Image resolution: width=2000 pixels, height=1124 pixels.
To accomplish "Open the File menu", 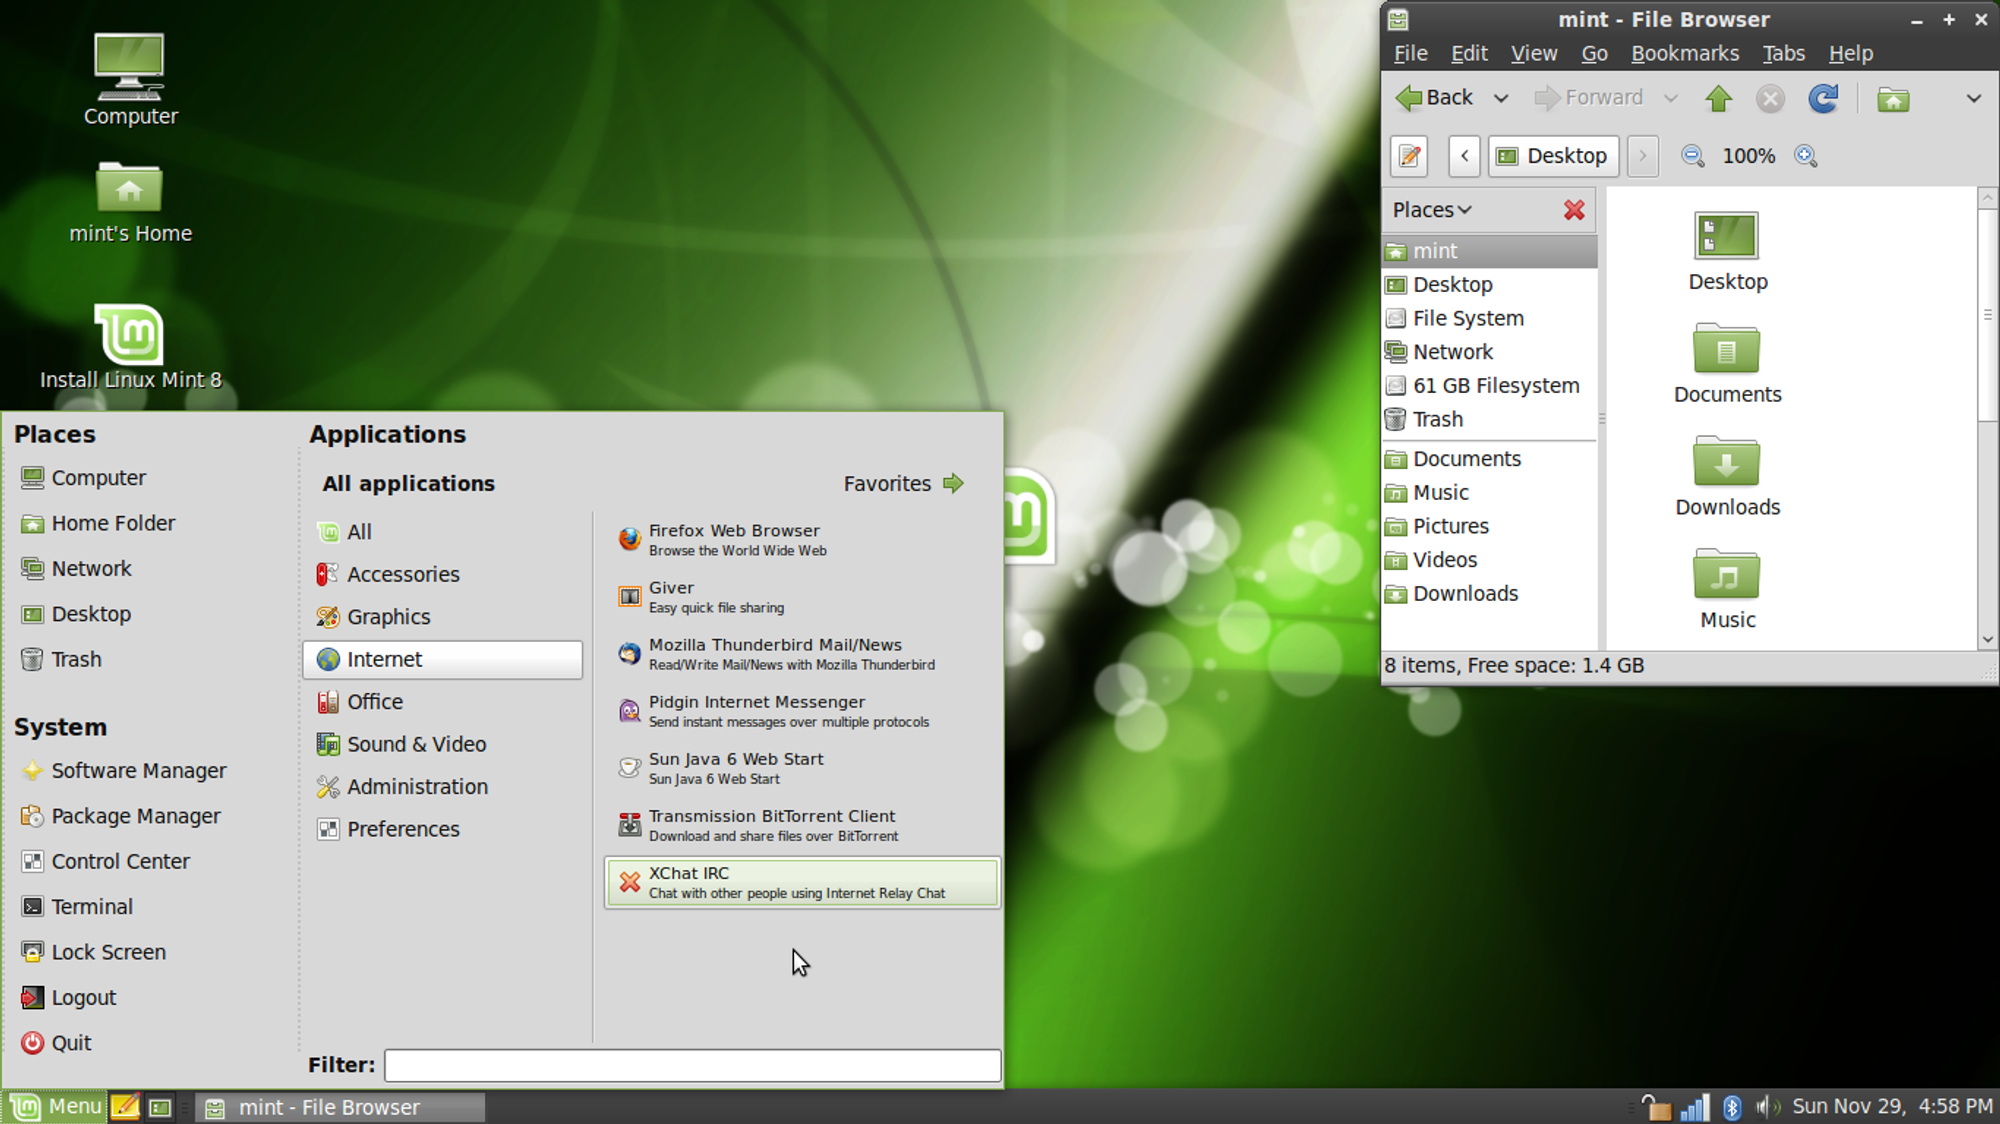I will tap(1410, 54).
